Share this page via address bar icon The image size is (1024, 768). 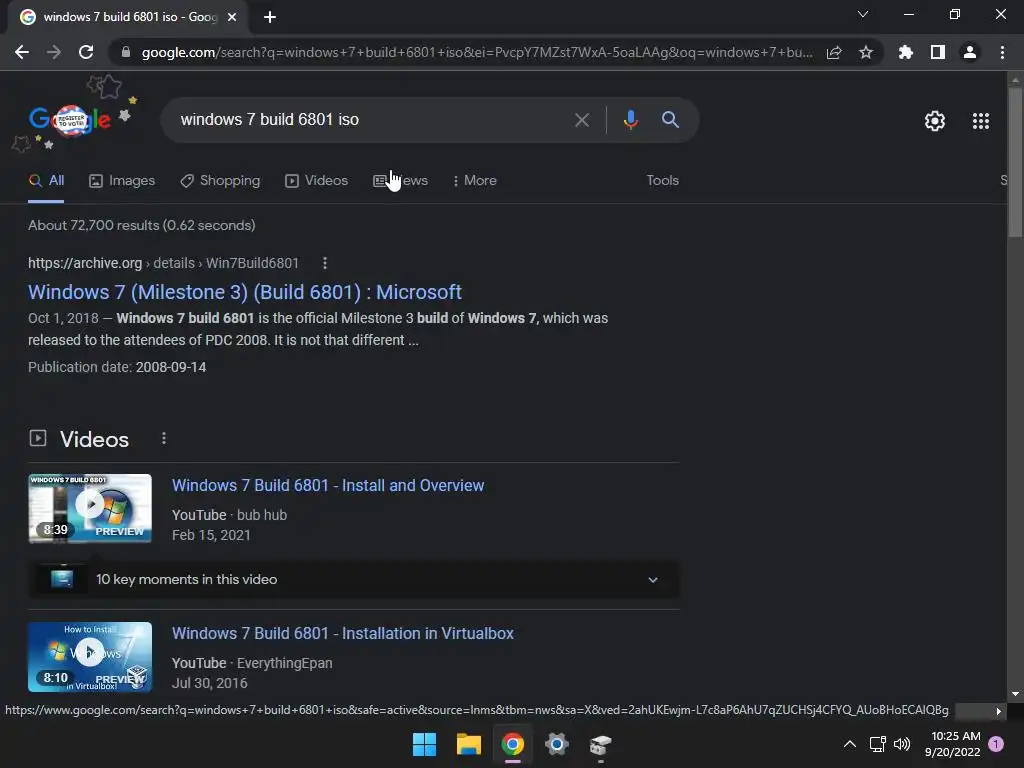click(834, 52)
